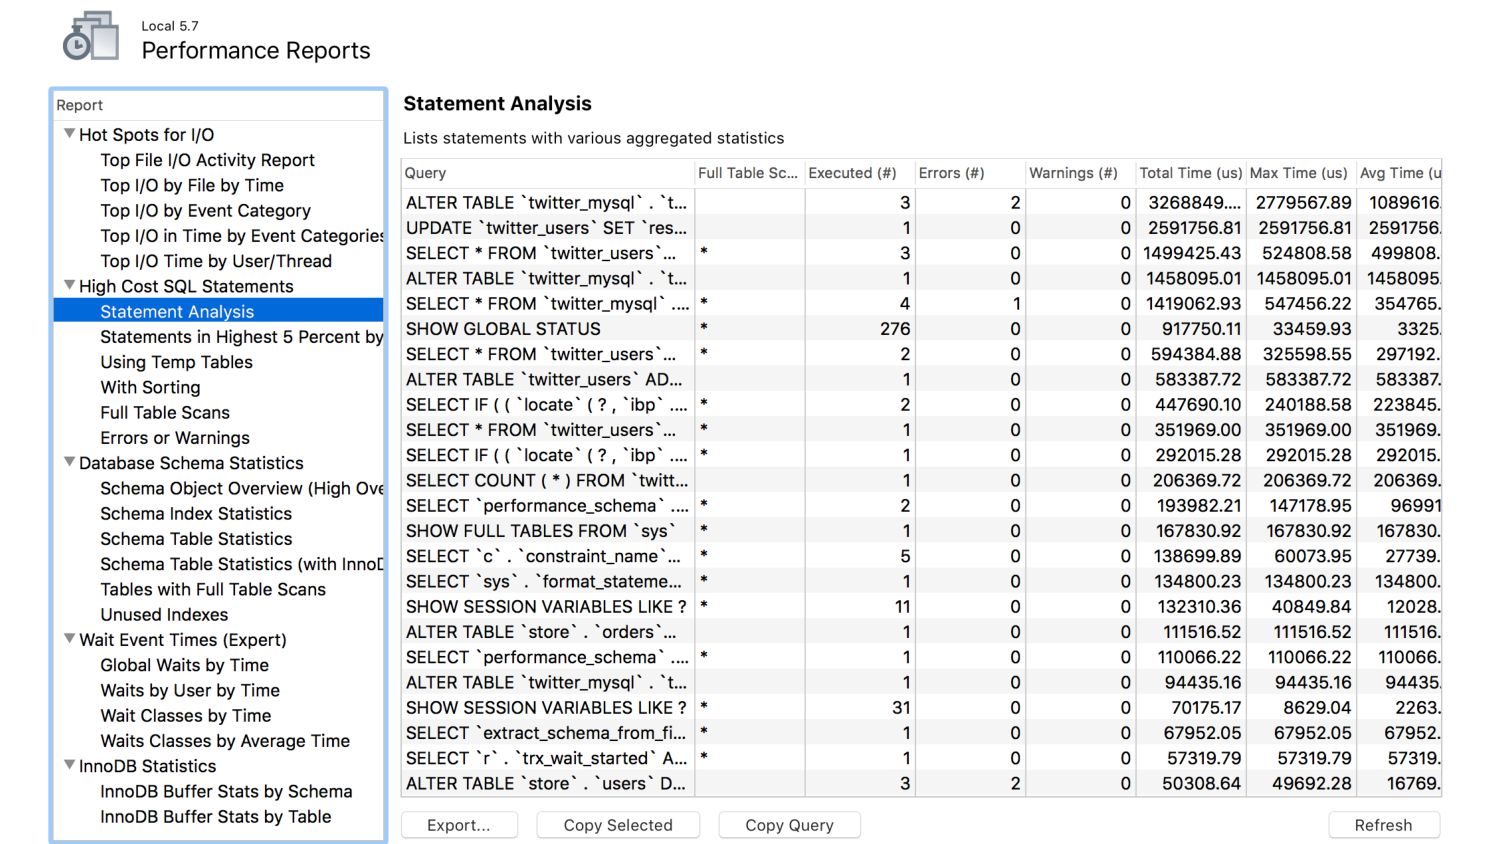Select the ALTER TABLE `twitter_users` AD... row

click(921, 379)
